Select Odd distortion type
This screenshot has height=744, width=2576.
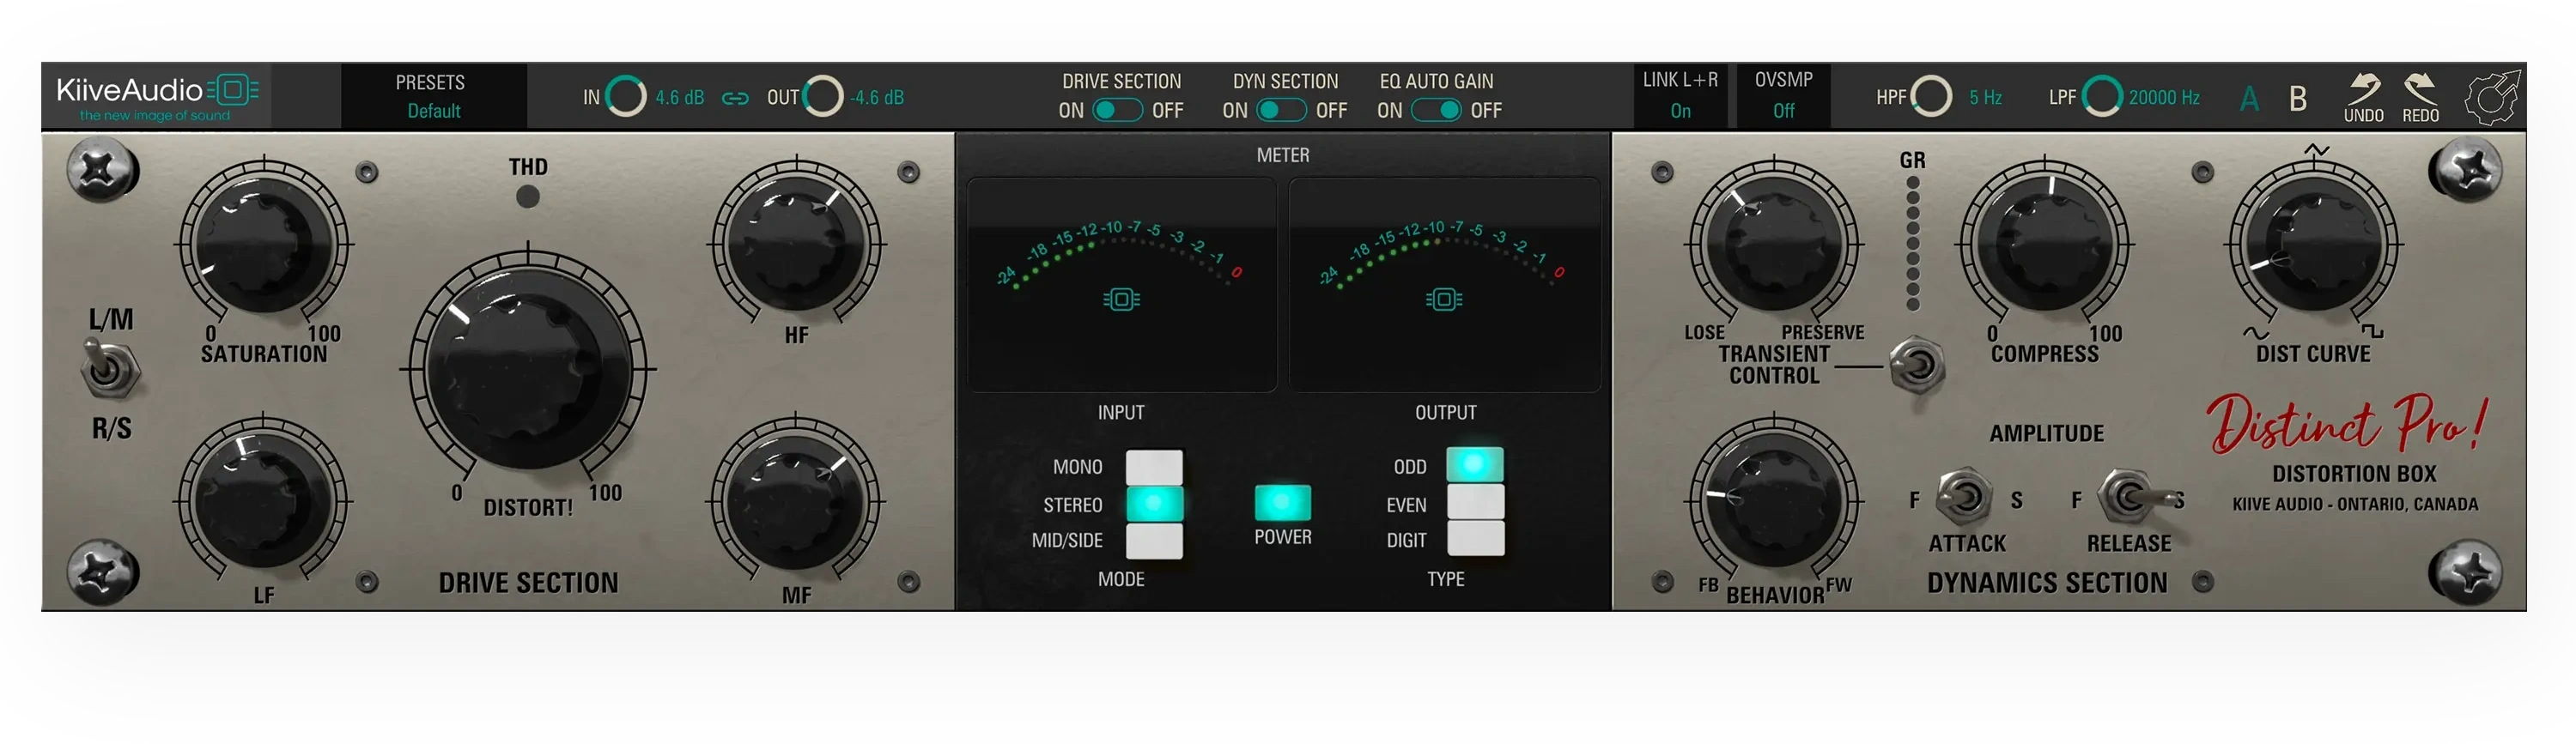click(x=1475, y=465)
